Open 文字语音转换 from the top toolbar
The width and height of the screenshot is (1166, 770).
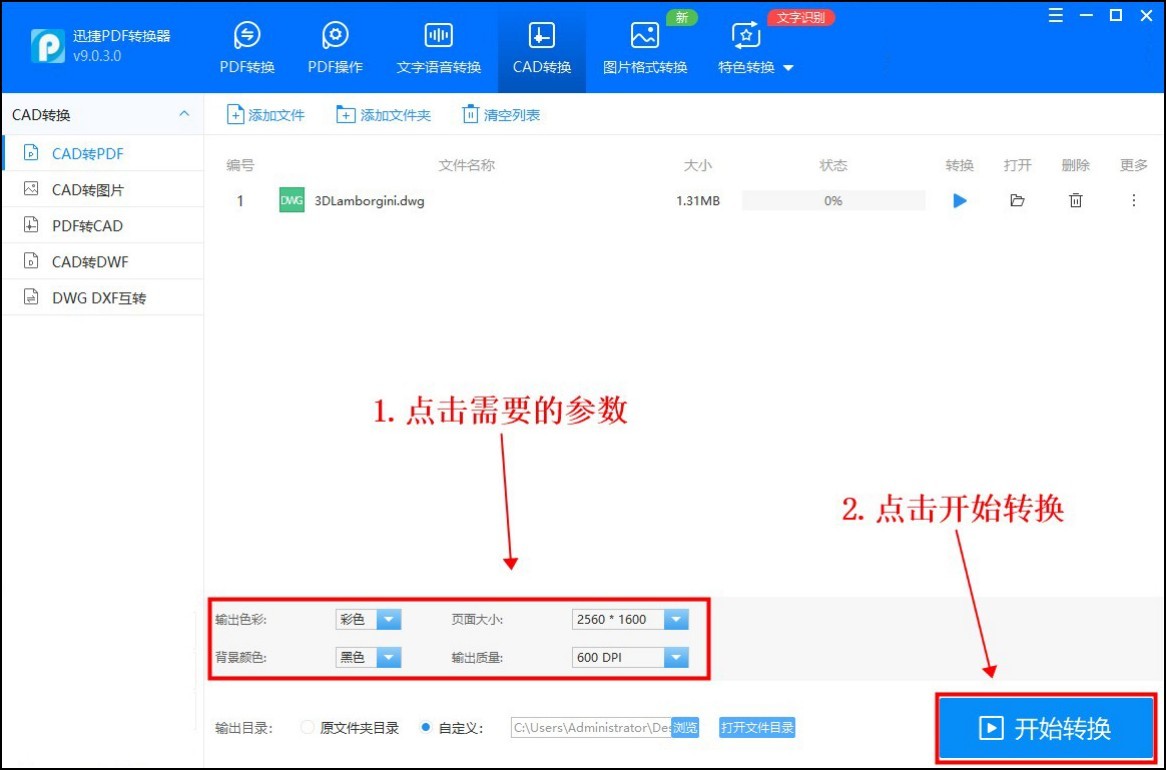438,45
